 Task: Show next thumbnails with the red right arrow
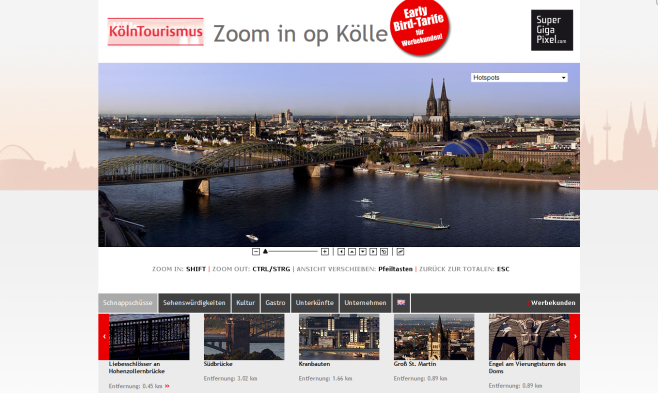coord(574,336)
